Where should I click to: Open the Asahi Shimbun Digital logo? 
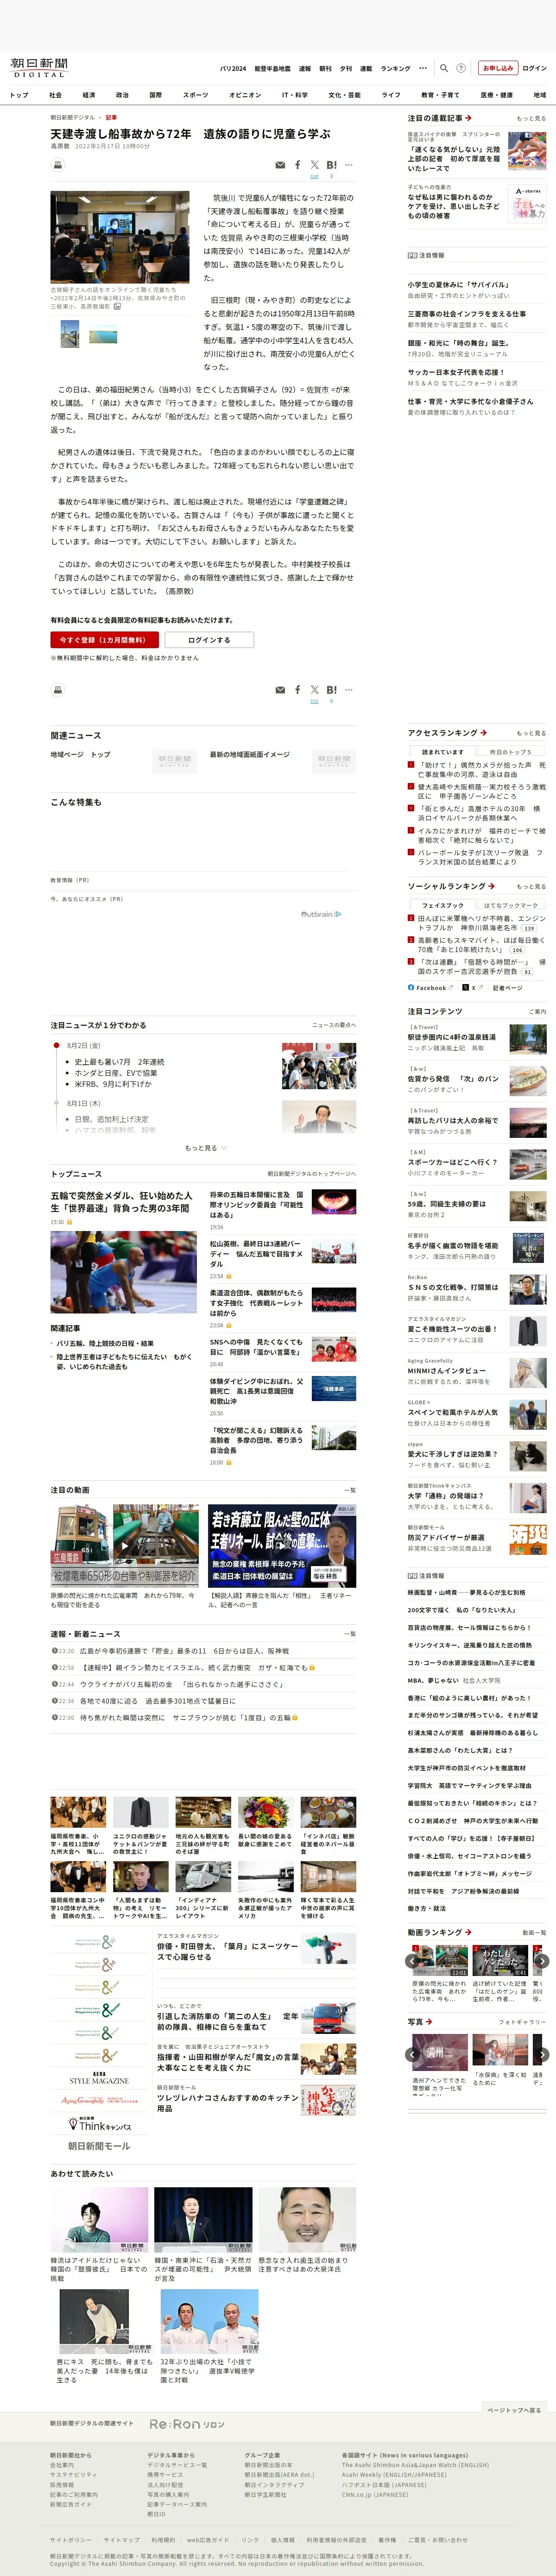pyautogui.click(x=39, y=67)
